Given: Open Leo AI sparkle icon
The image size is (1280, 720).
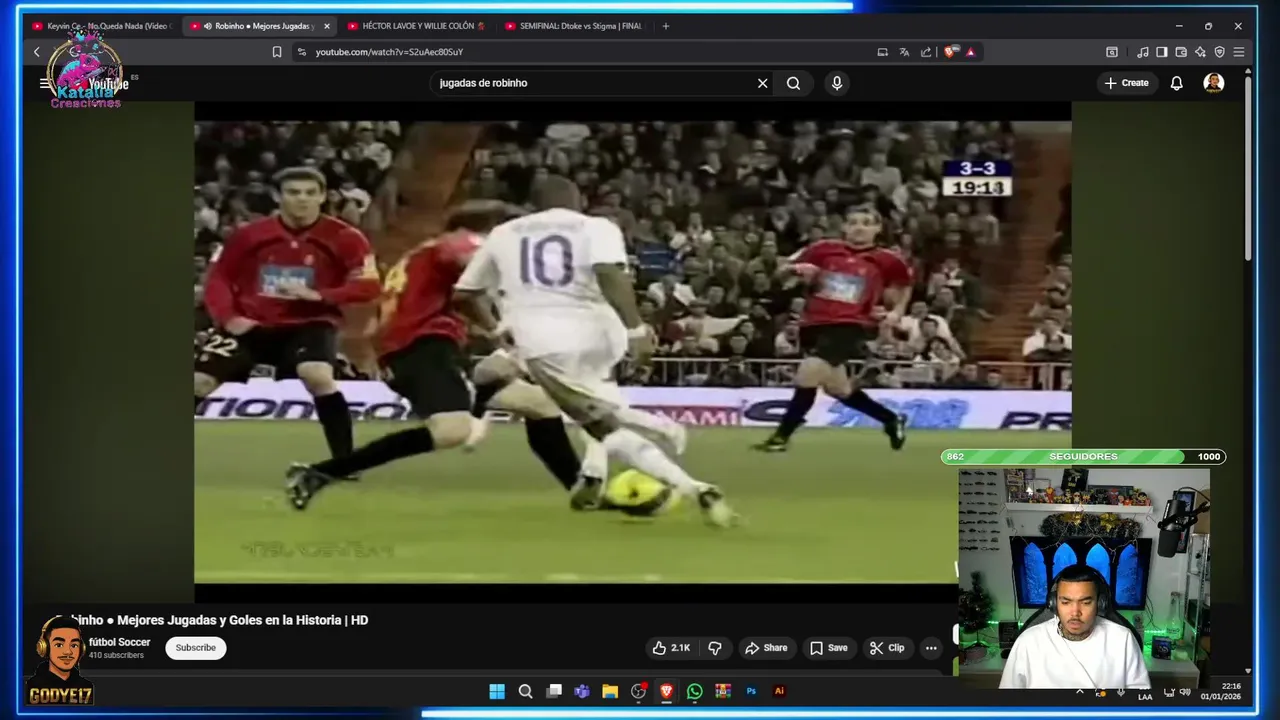Looking at the screenshot, I should [1200, 52].
